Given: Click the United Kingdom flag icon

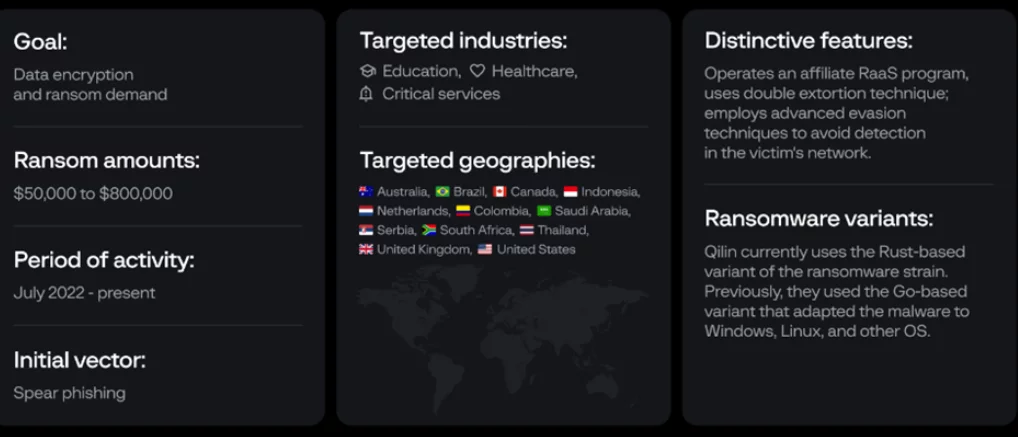Looking at the screenshot, I should 366,249.
